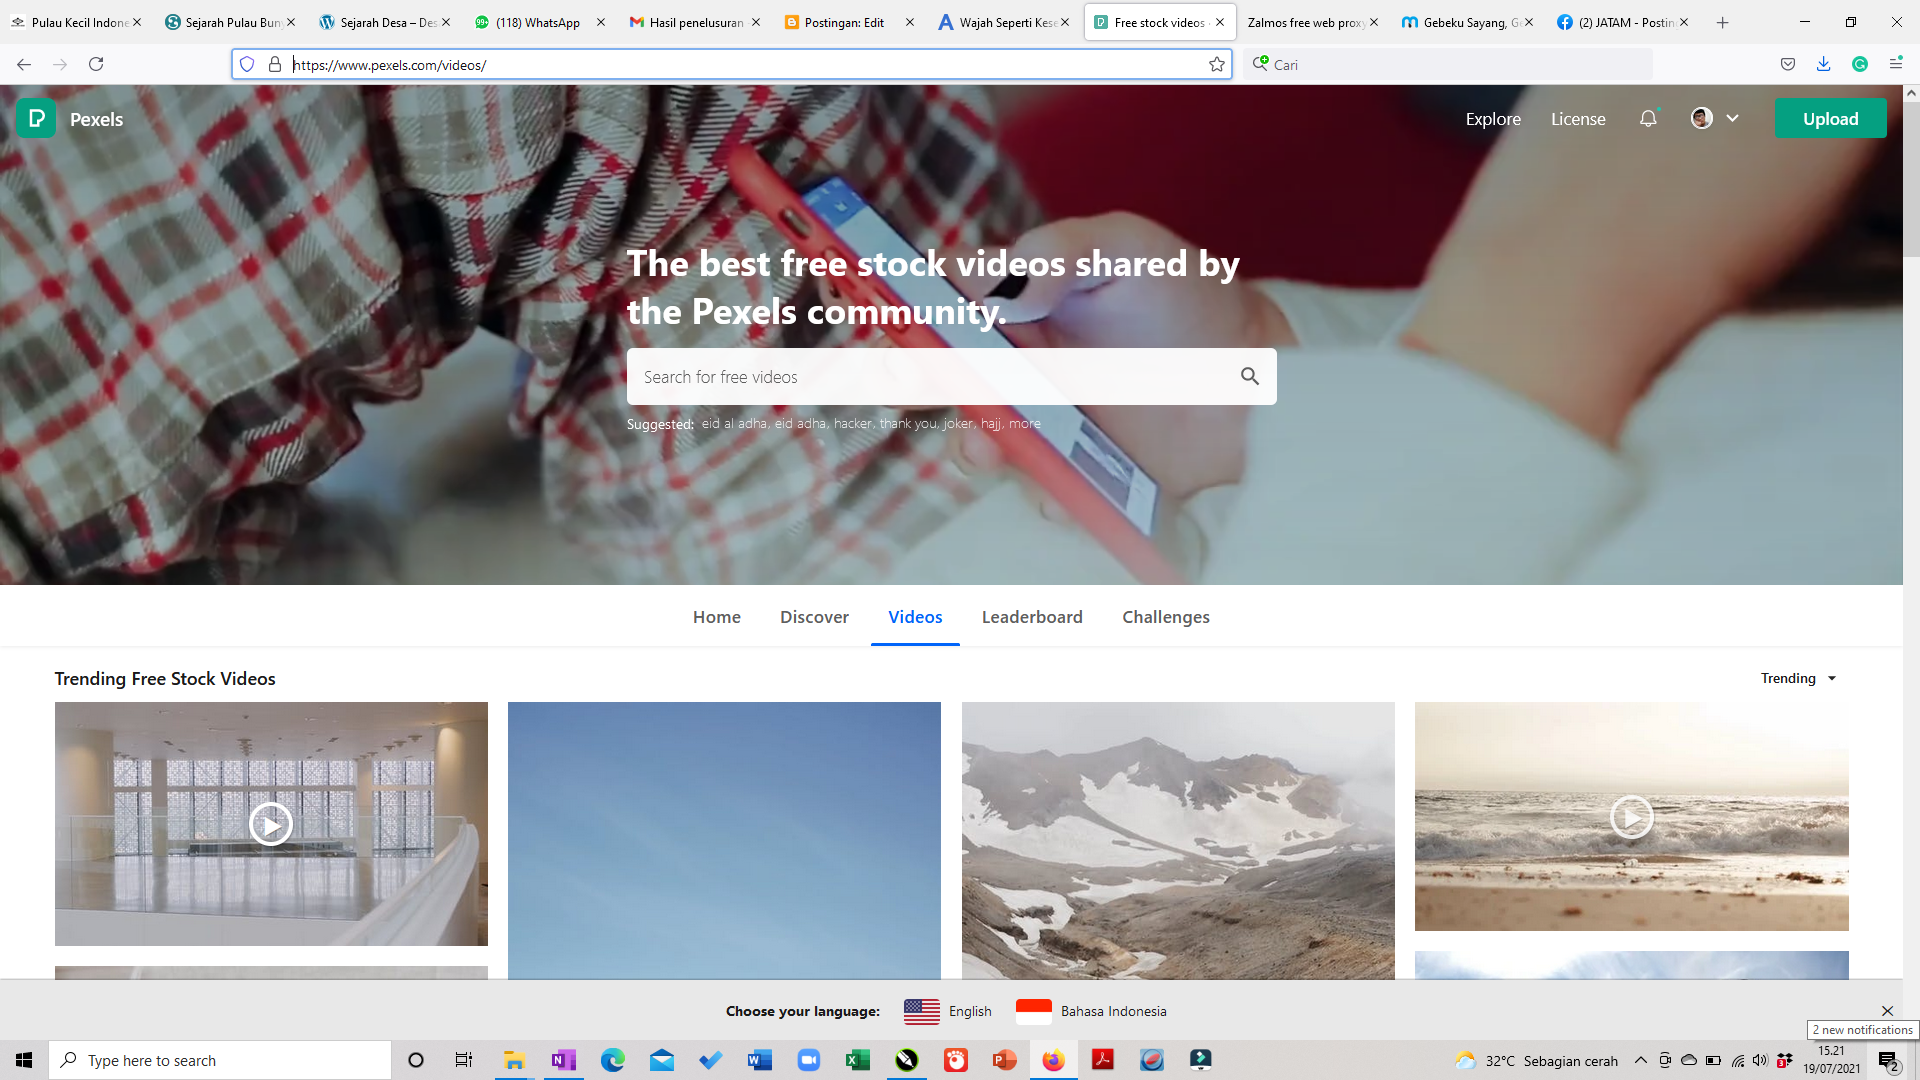Image resolution: width=1920 pixels, height=1080 pixels.
Task: Switch to the Home tab
Action: (x=717, y=617)
